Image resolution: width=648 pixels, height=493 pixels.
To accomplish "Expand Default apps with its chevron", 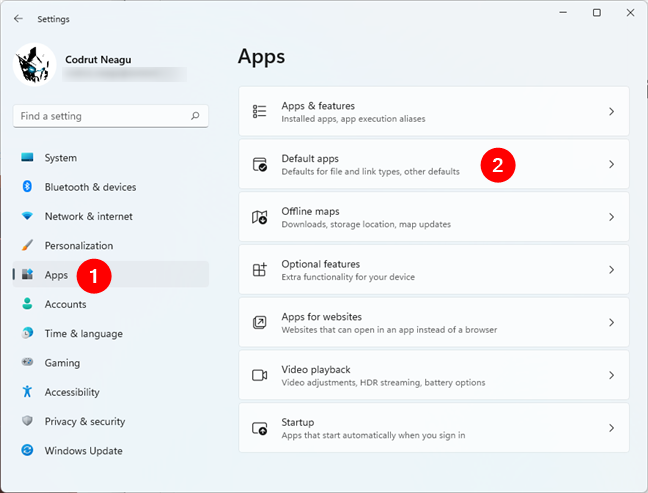I will [x=611, y=164].
